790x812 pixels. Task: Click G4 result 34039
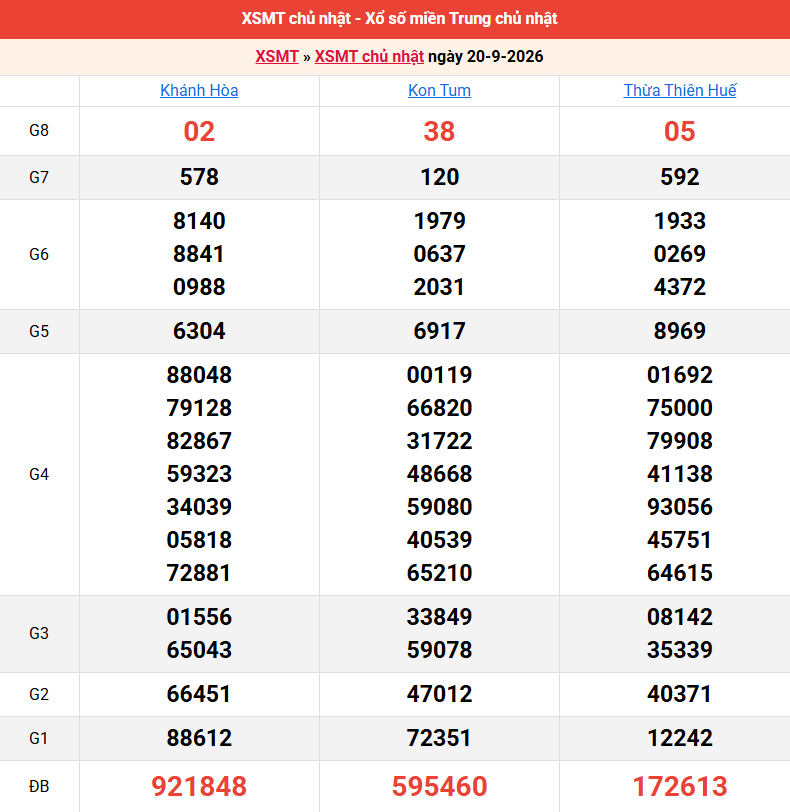[x=199, y=508]
